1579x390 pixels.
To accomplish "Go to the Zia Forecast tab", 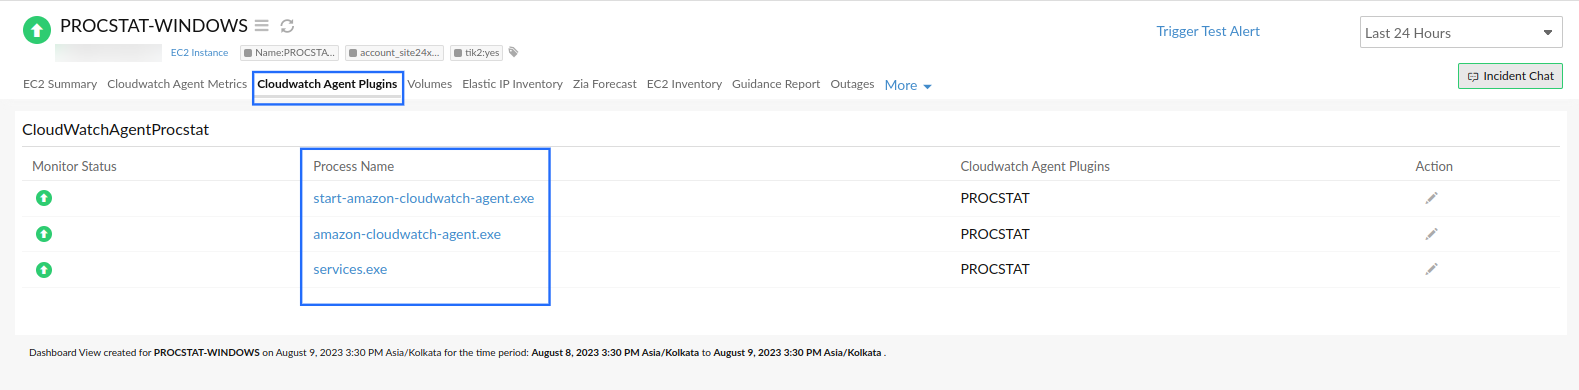I will (605, 84).
